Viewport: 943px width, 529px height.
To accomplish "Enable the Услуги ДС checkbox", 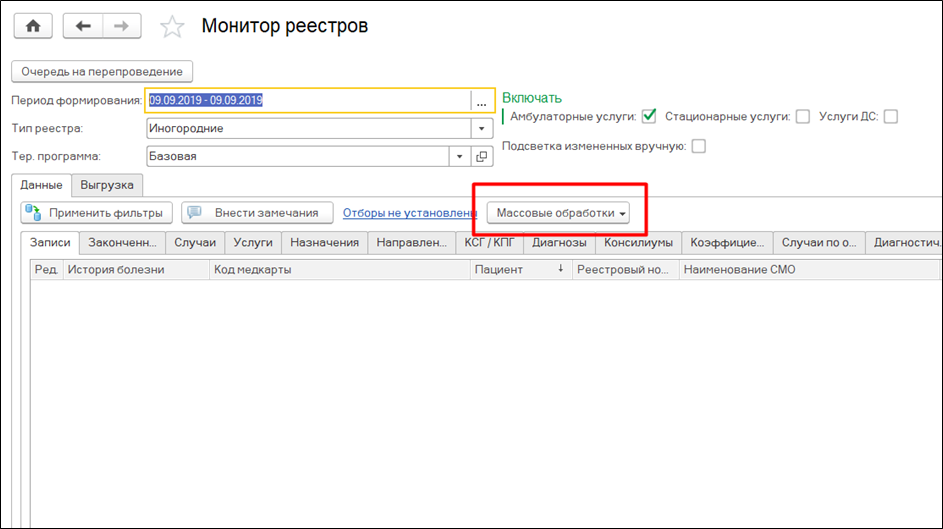I will coord(890,117).
